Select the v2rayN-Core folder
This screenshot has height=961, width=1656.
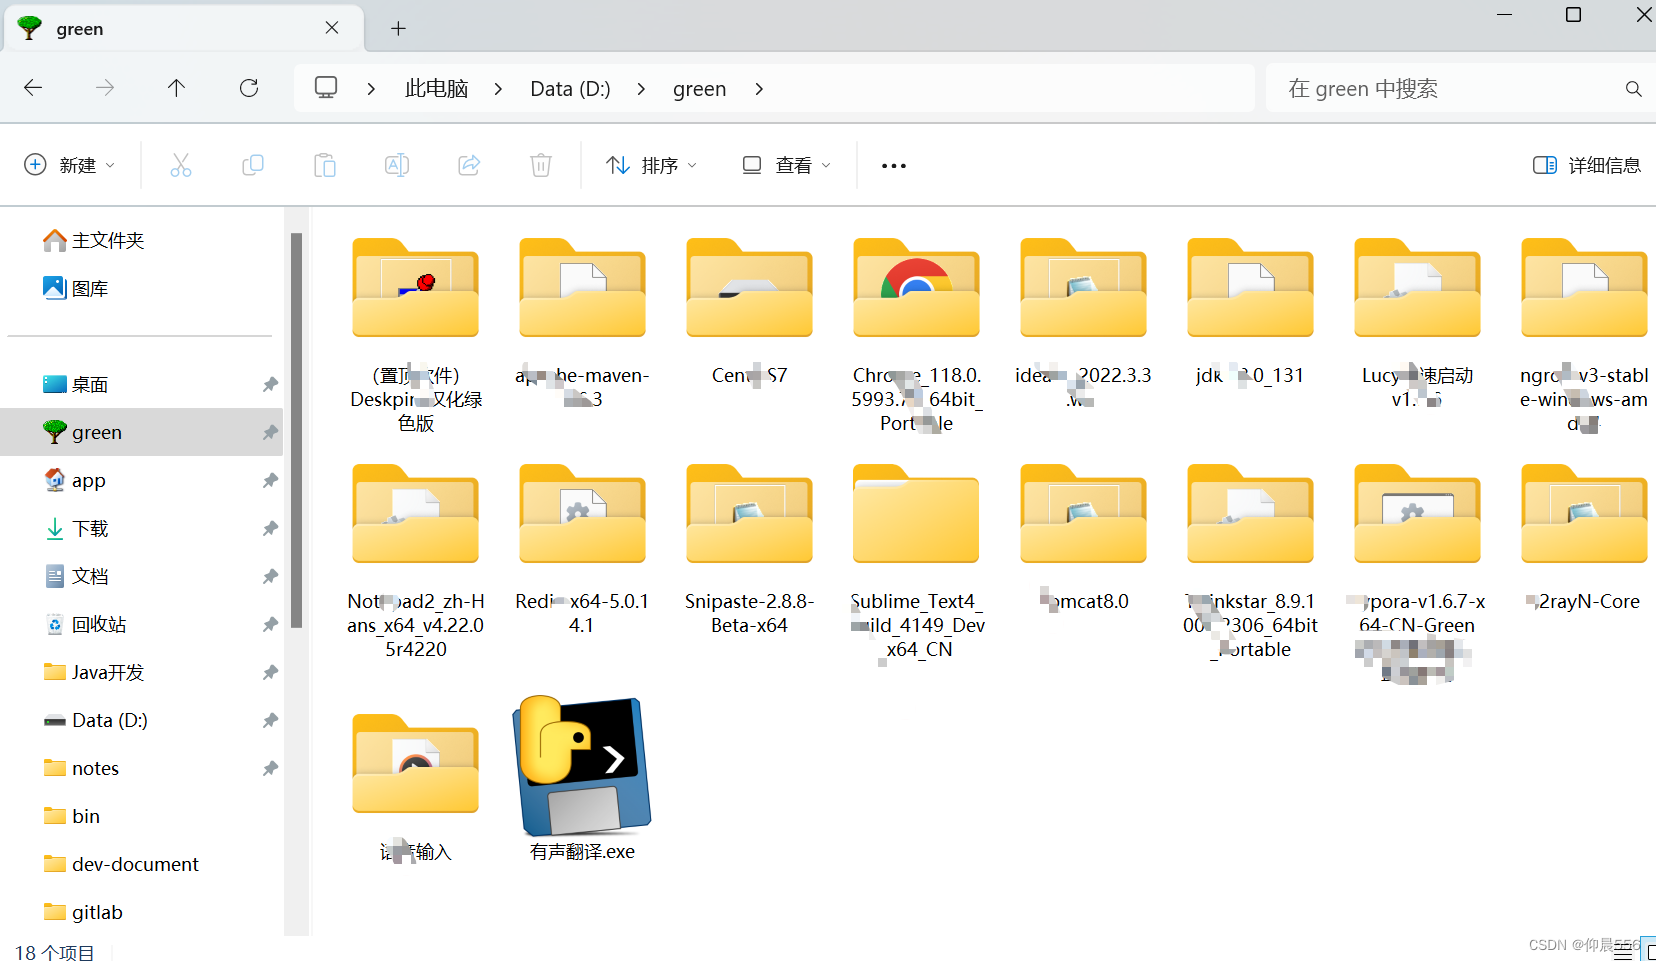(x=1584, y=515)
